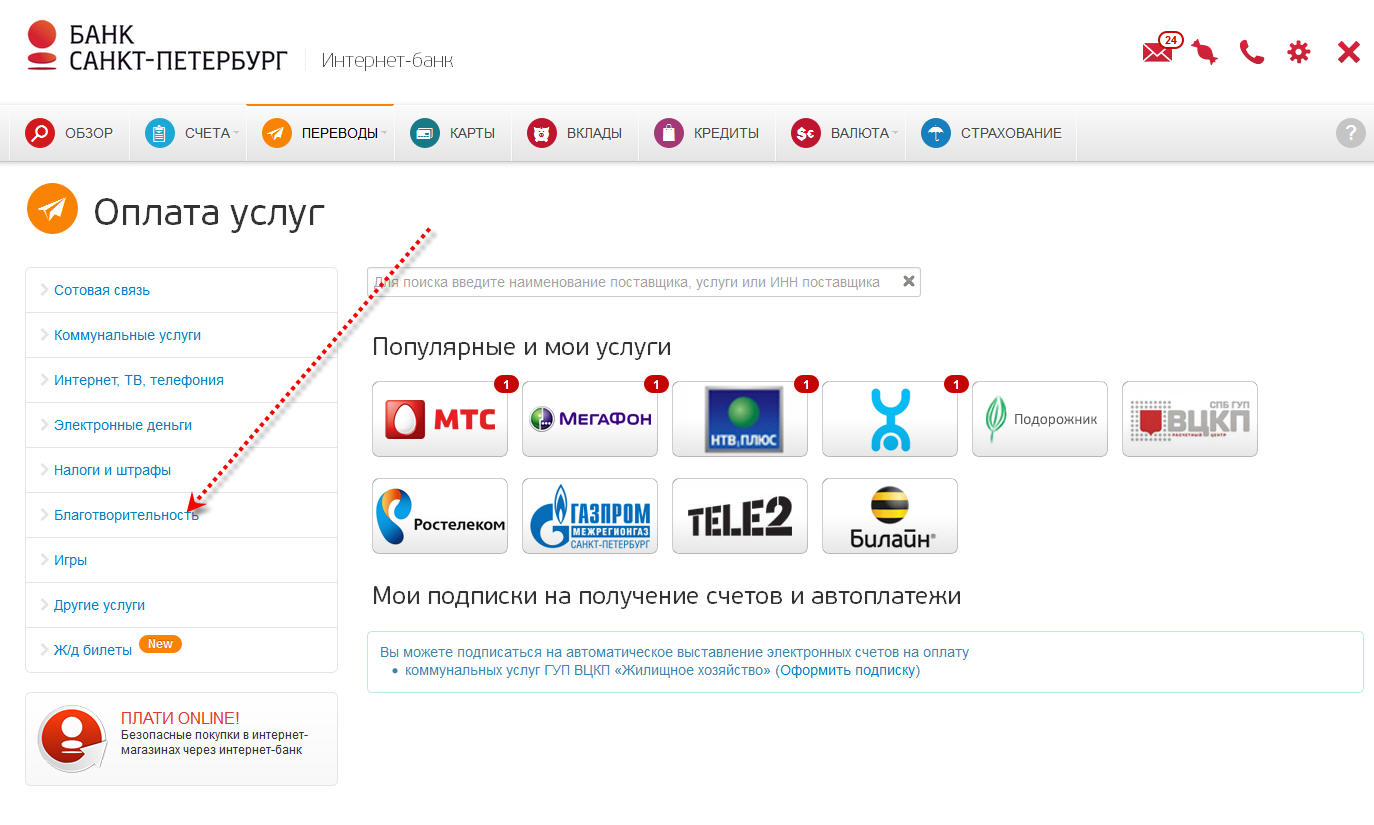Select the Билайн provider tile
1374x825 pixels.
[890, 516]
